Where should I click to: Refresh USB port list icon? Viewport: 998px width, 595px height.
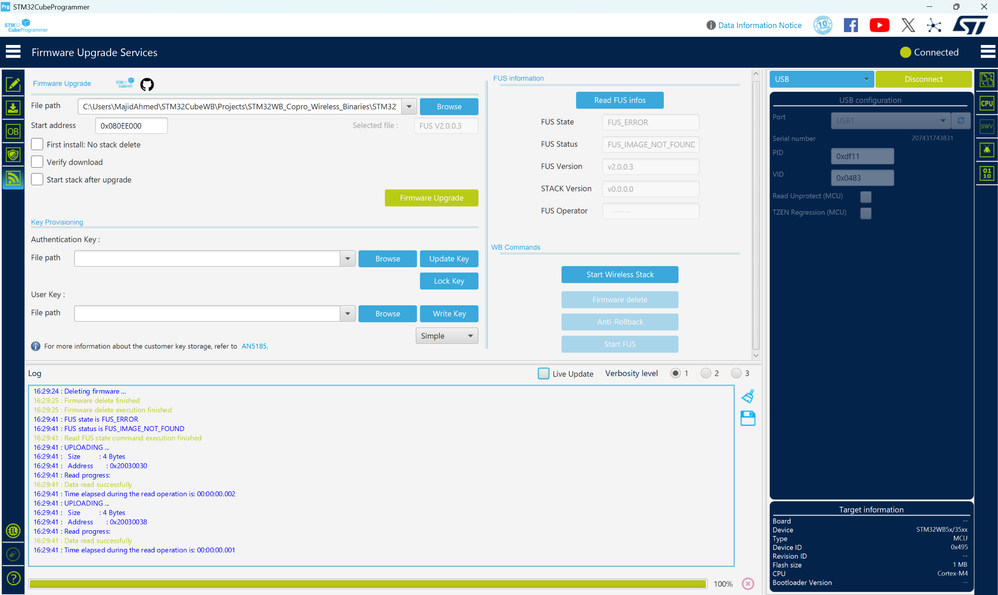pos(960,120)
